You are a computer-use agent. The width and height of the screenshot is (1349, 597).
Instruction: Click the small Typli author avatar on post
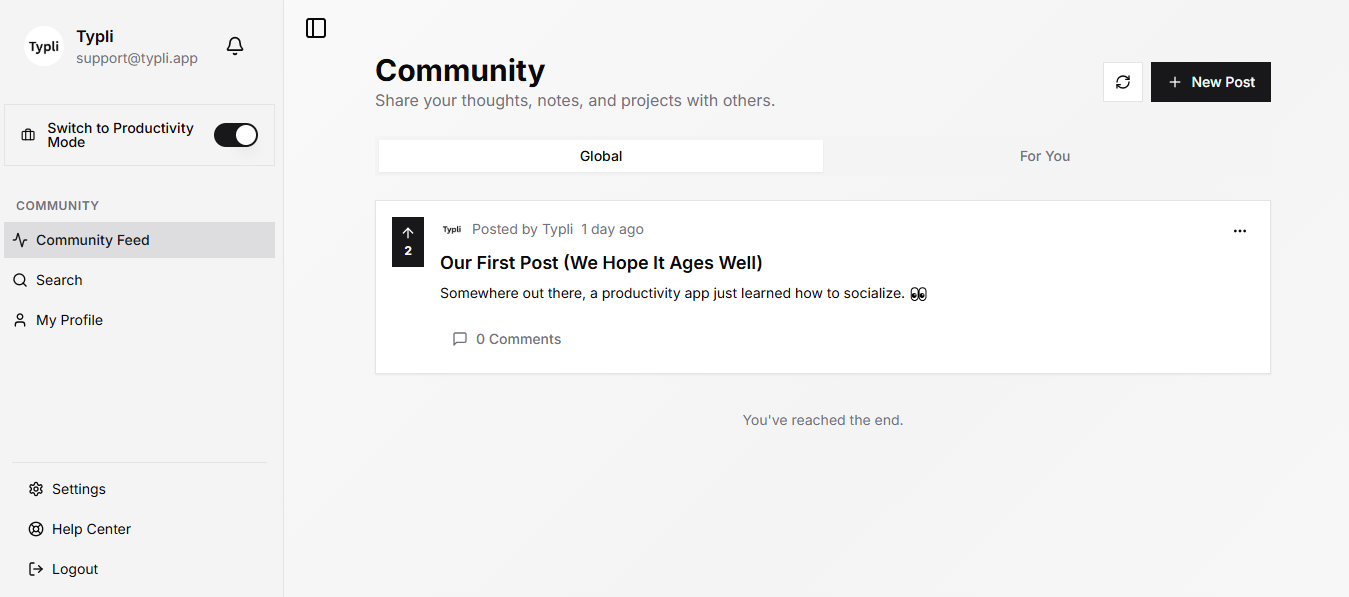[x=452, y=229]
